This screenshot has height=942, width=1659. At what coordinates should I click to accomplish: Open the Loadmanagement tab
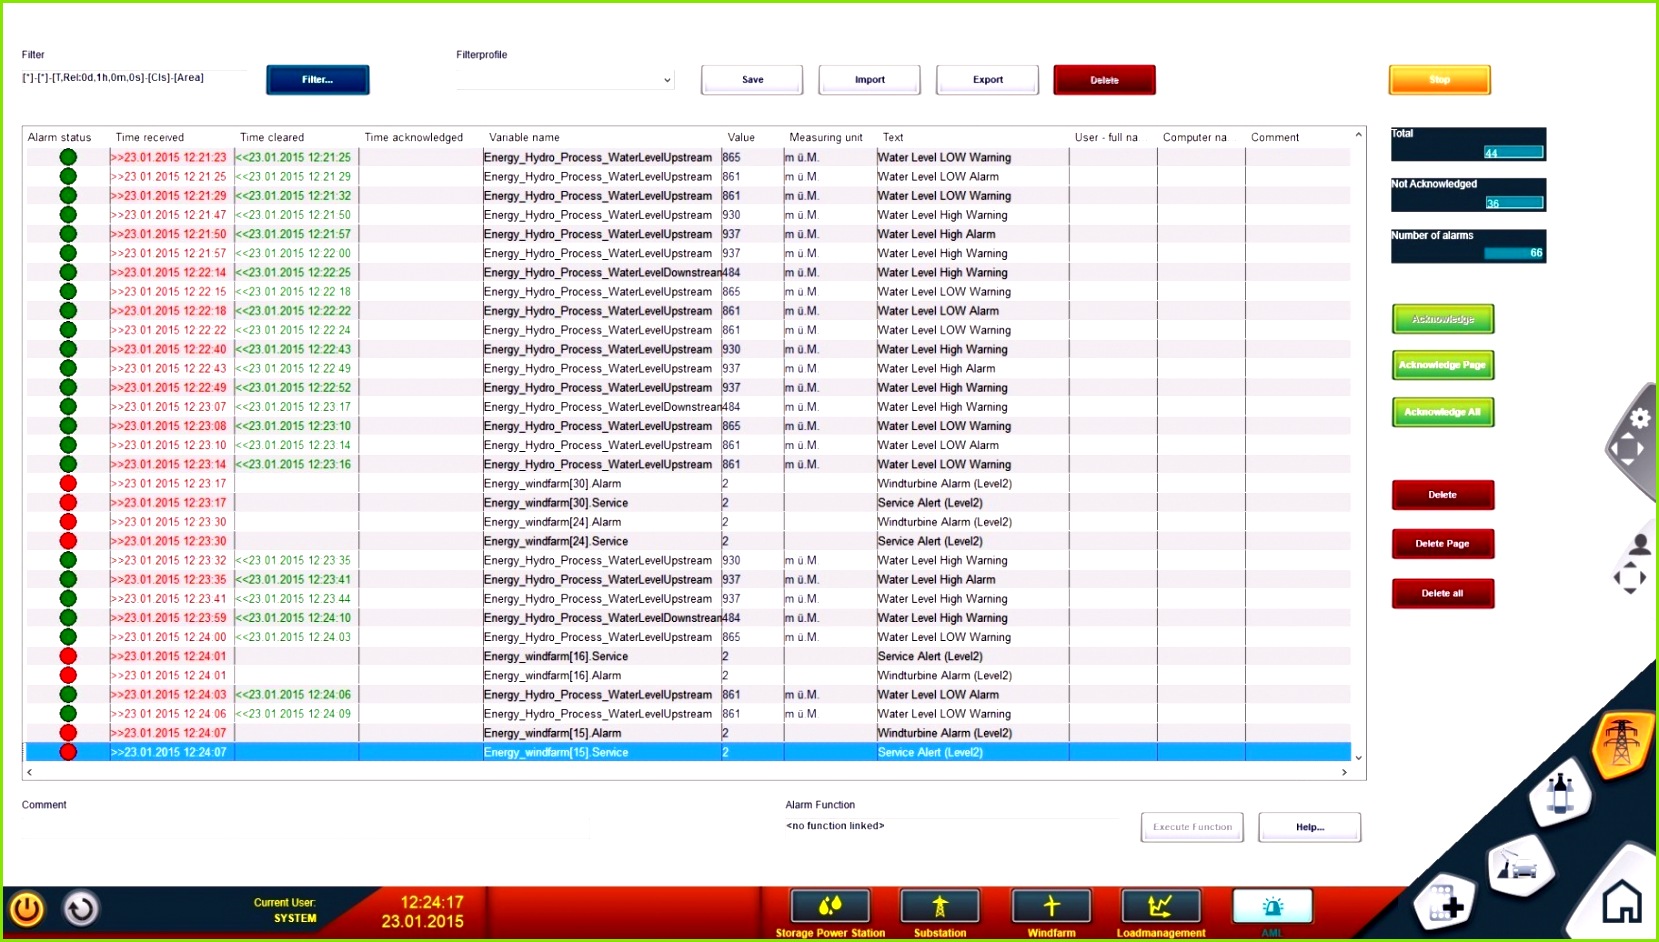point(1160,907)
